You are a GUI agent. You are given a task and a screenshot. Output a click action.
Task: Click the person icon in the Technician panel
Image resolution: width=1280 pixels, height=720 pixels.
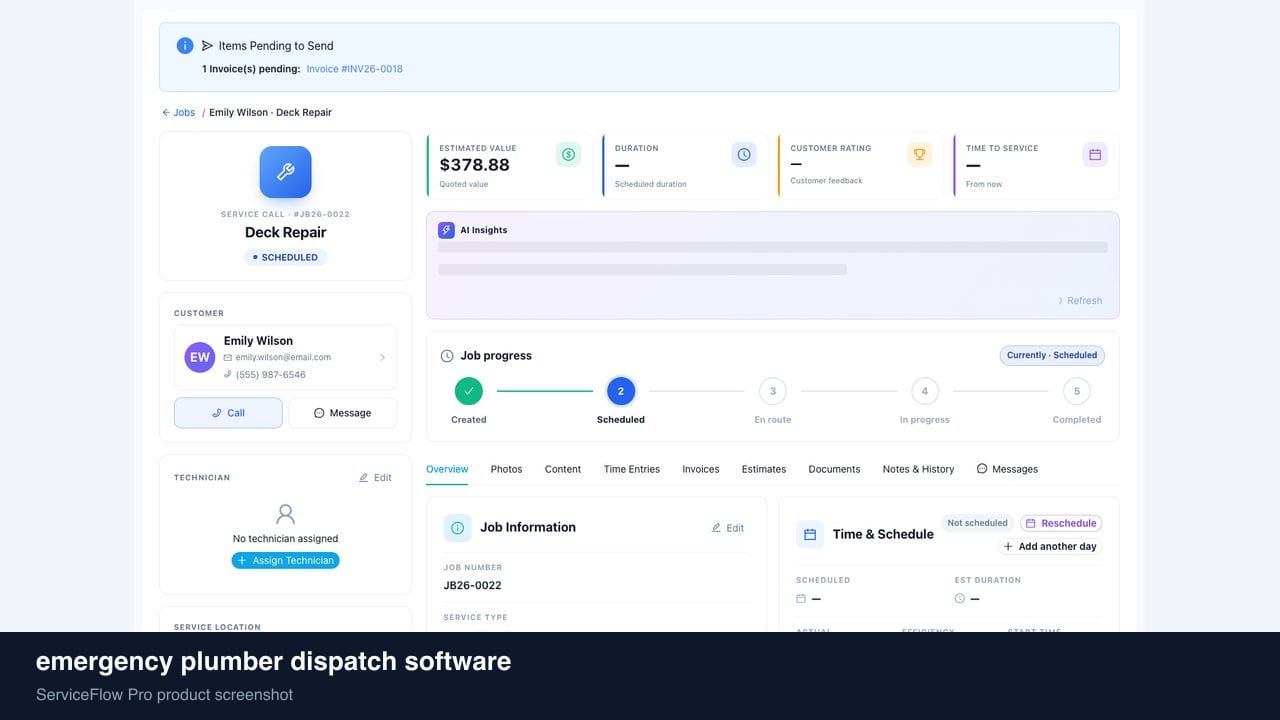pos(285,514)
